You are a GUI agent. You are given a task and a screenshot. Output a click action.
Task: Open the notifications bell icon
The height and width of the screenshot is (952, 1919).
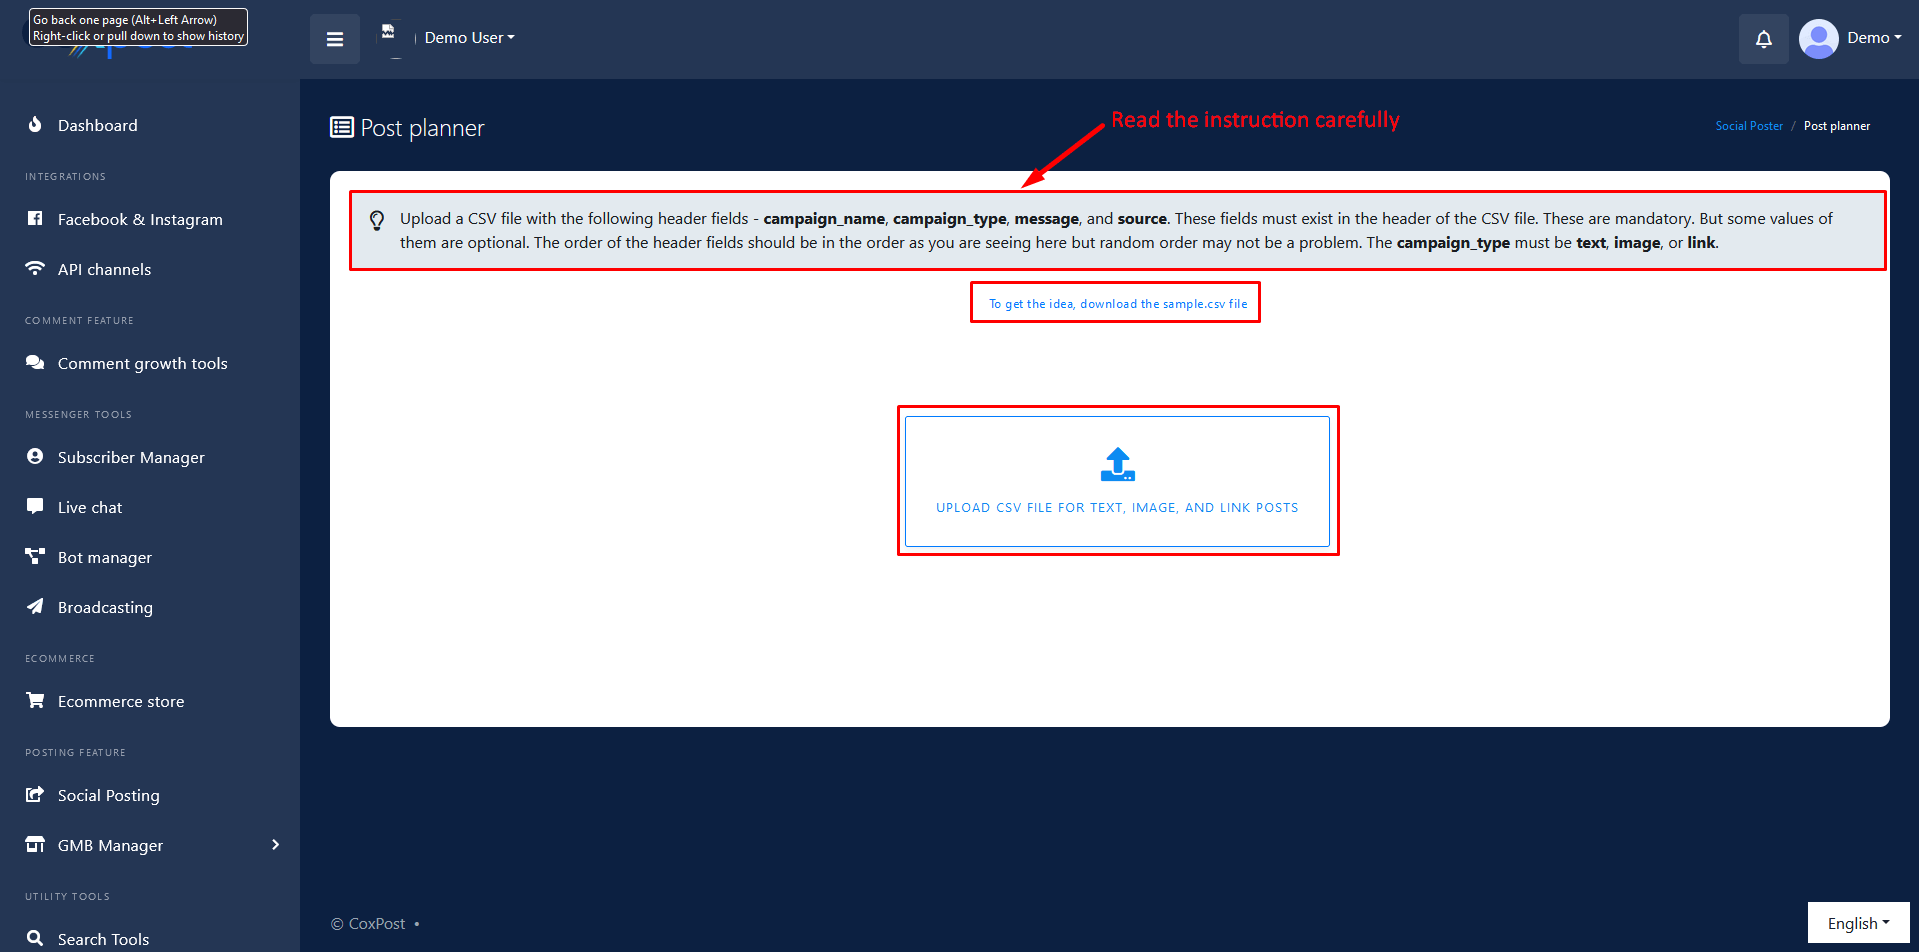(x=1763, y=39)
